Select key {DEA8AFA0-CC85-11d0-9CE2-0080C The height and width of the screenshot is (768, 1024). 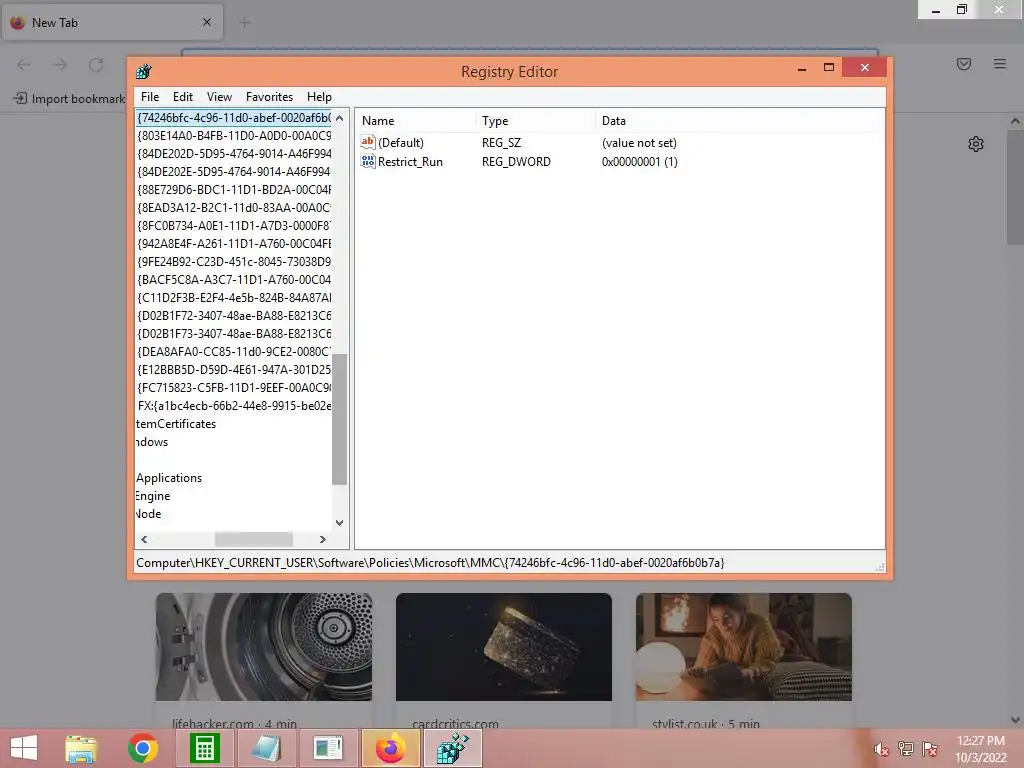click(234, 351)
